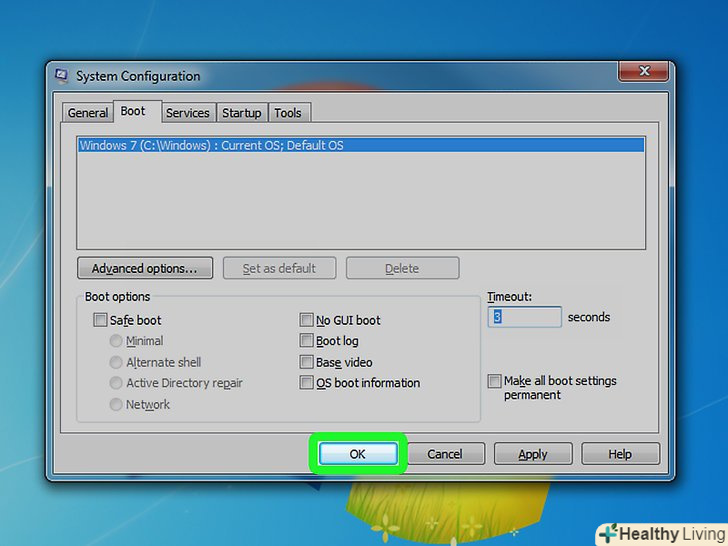Toggle OS boot information checkbox
728x546 pixels.
click(306, 383)
